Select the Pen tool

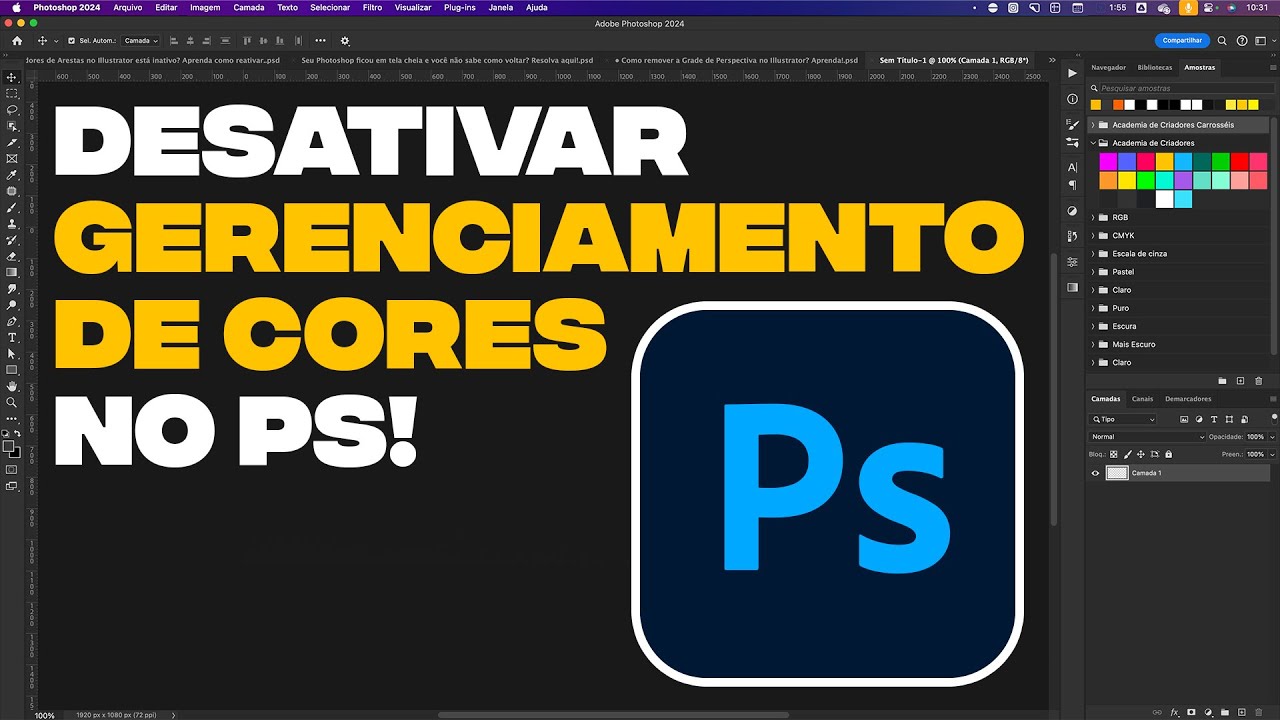[x=12, y=321]
